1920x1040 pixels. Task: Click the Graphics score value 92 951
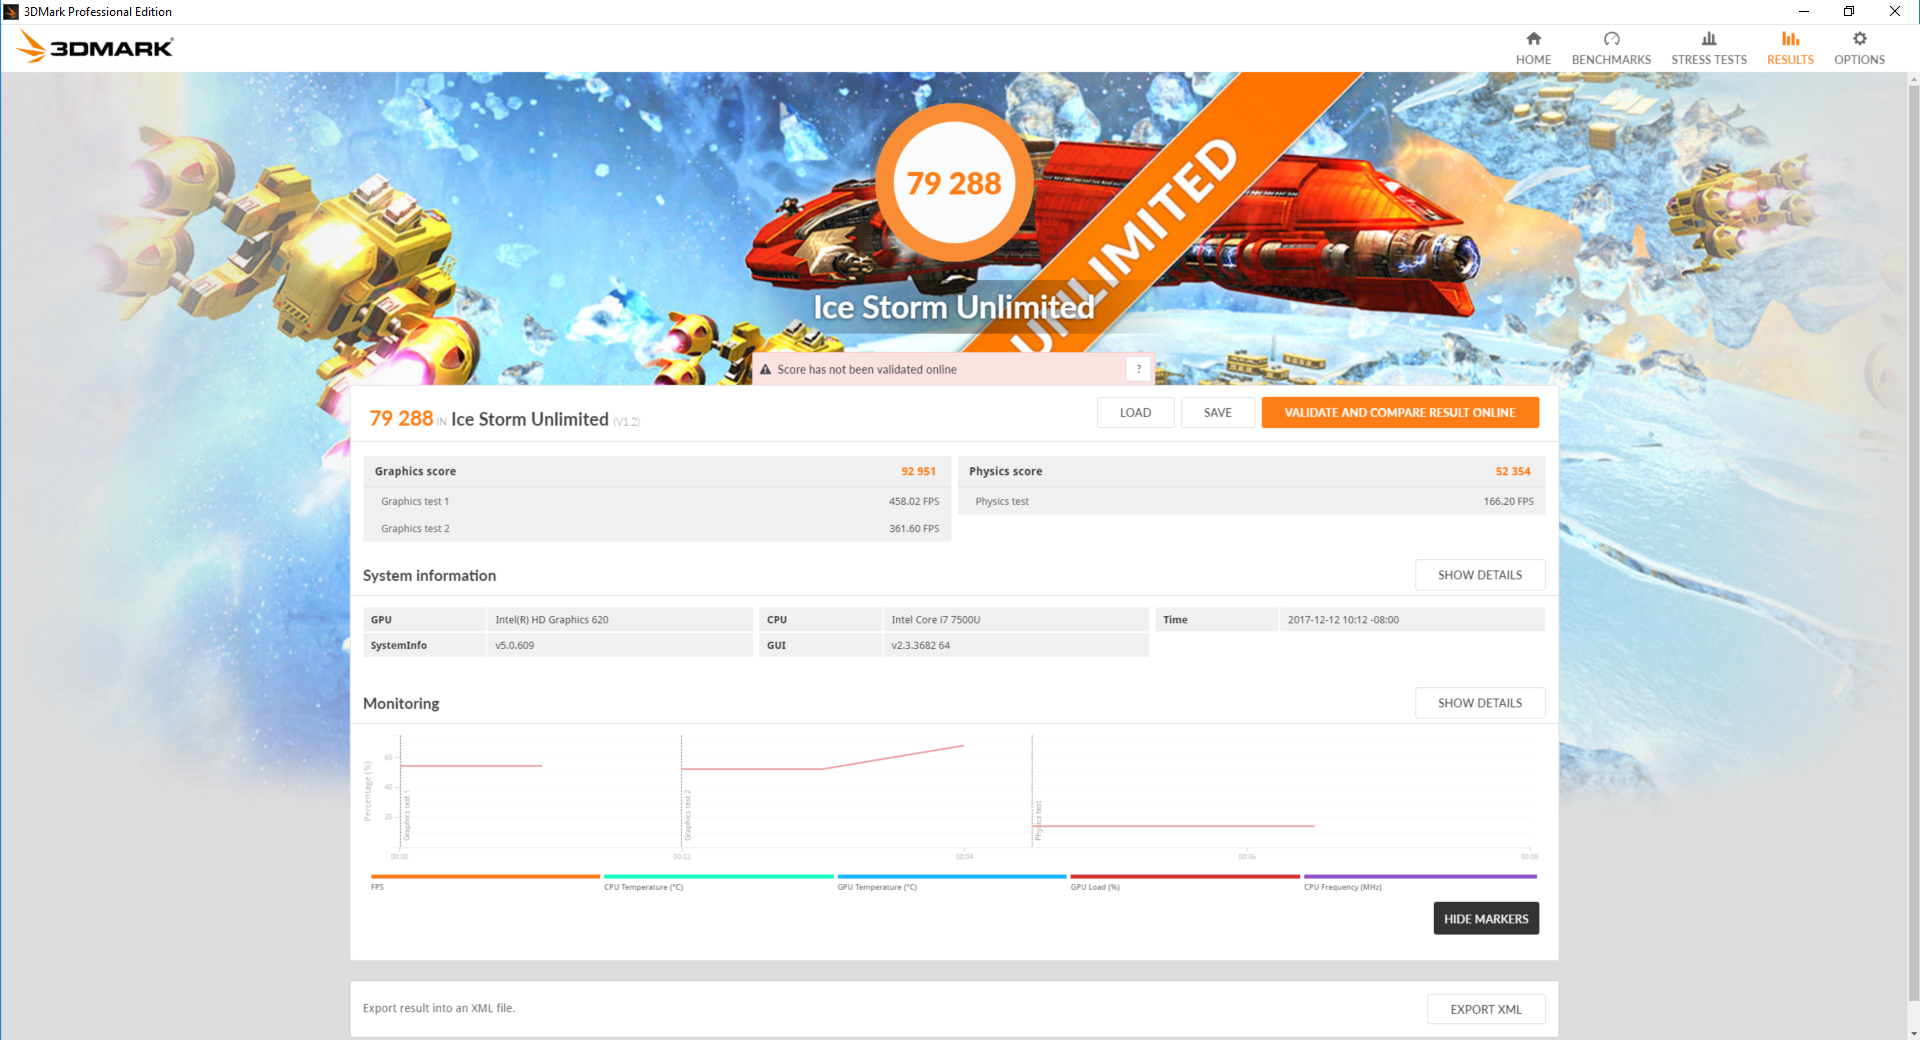click(x=918, y=471)
